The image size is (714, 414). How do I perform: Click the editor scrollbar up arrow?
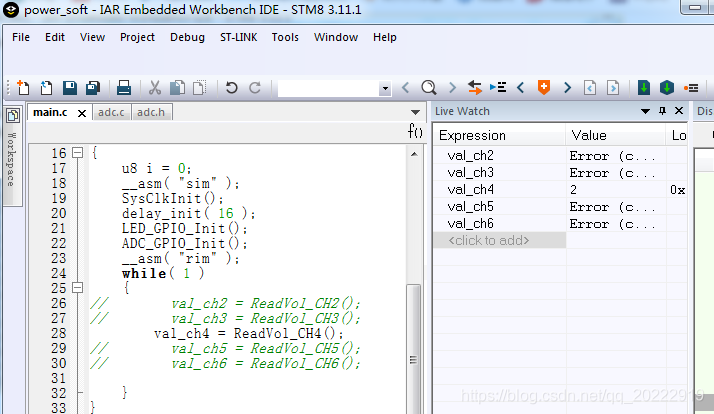pyautogui.click(x=414, y=154)
